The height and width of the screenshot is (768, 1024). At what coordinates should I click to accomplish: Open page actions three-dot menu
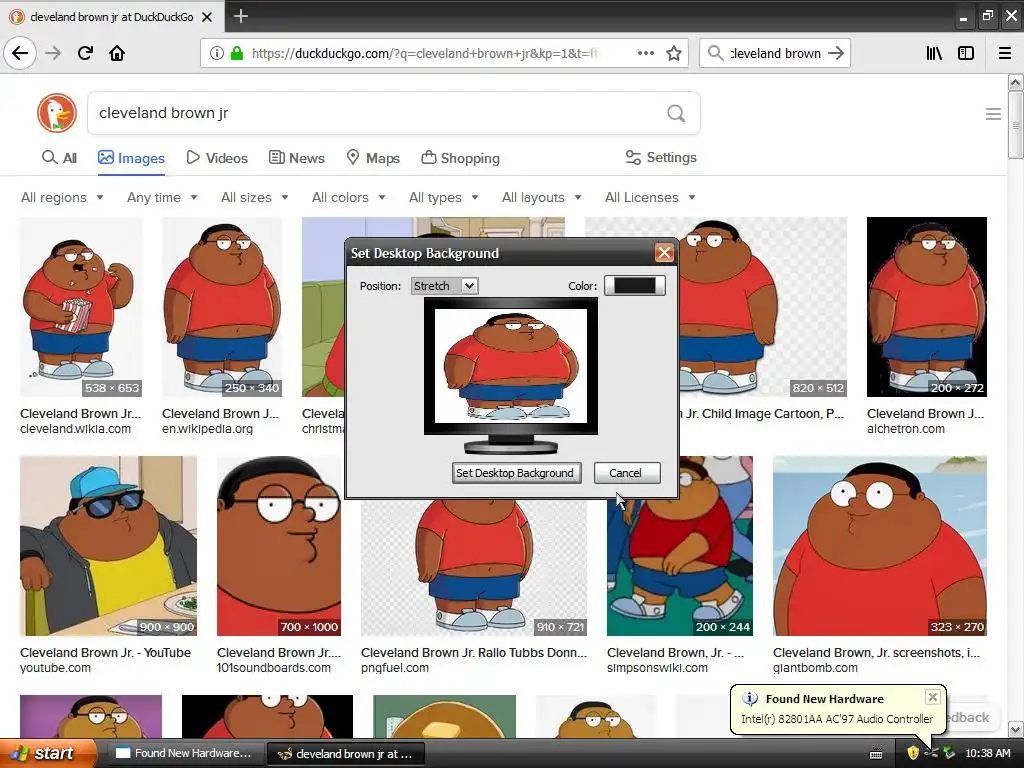coord(645,53)
